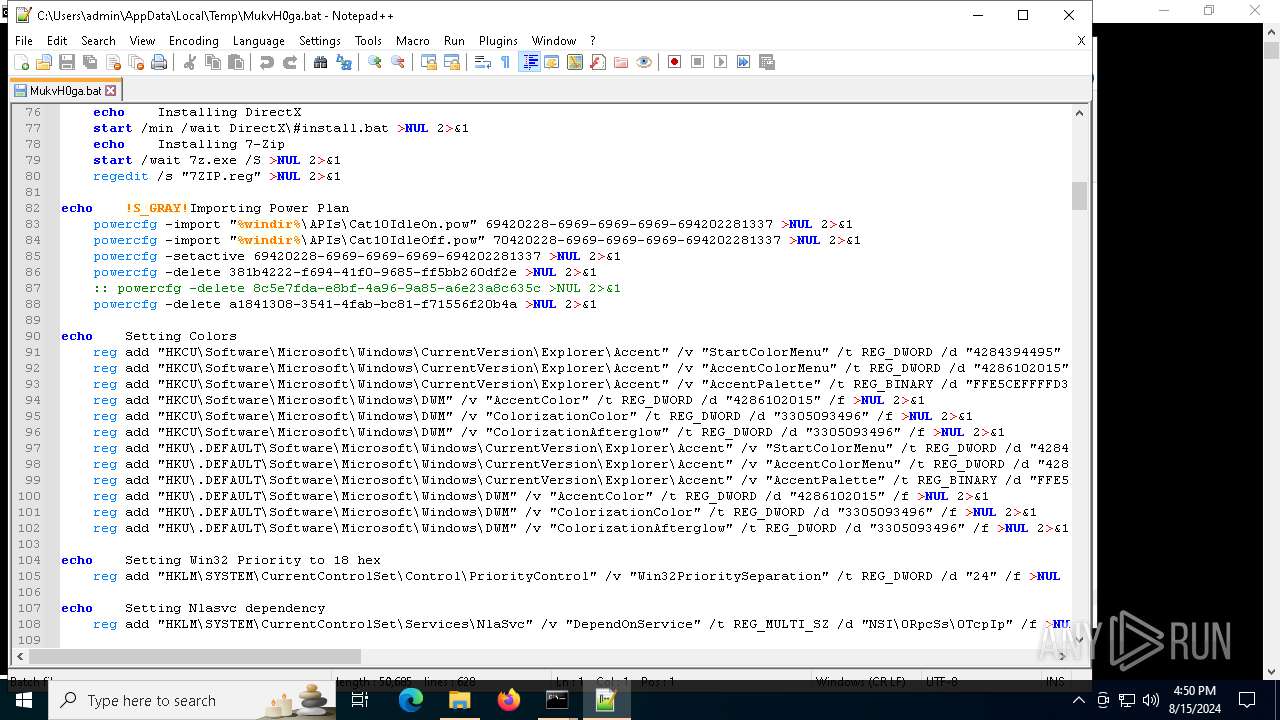
Task: Open the Plugins menu
Action: pos(498,41)
